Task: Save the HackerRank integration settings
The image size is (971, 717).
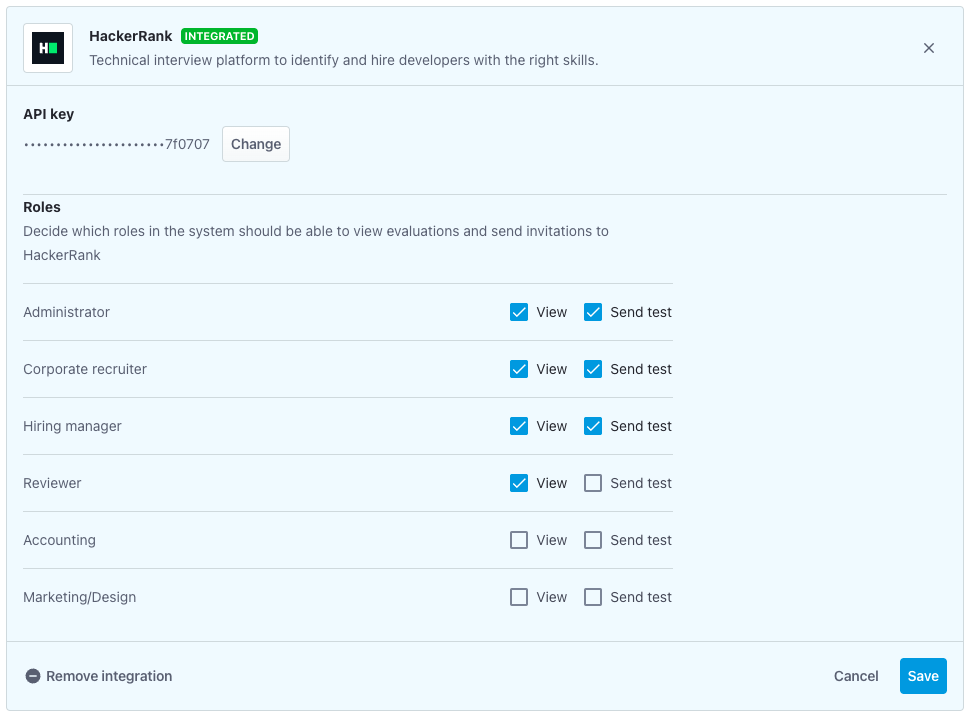Action: tap(923, 676)
